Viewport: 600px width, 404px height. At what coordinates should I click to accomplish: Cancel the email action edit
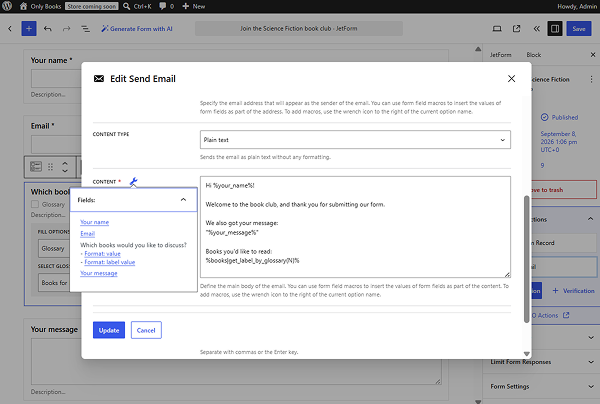pyautogui.click(x=146, y=330)
